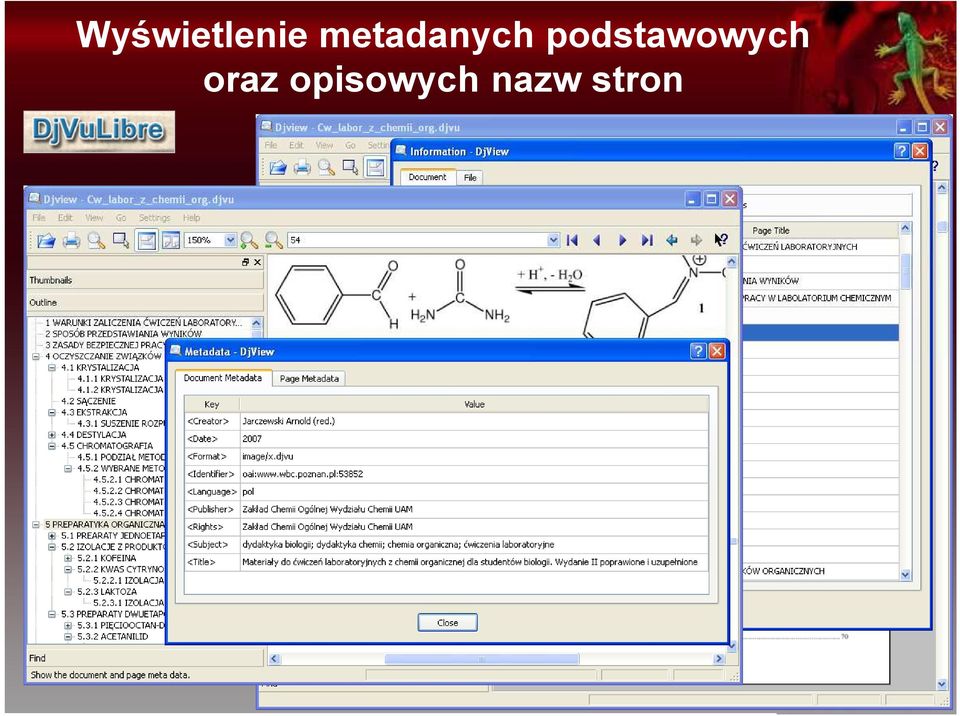Expand the 5.2.1 KOFEINA tree node
This screenshot has height=716, width=960.
tap(68, 559)
